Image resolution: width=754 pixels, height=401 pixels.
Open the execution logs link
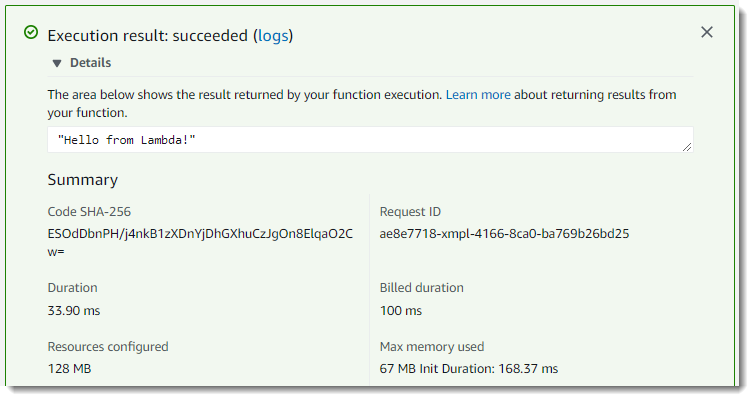coord(272,35)
